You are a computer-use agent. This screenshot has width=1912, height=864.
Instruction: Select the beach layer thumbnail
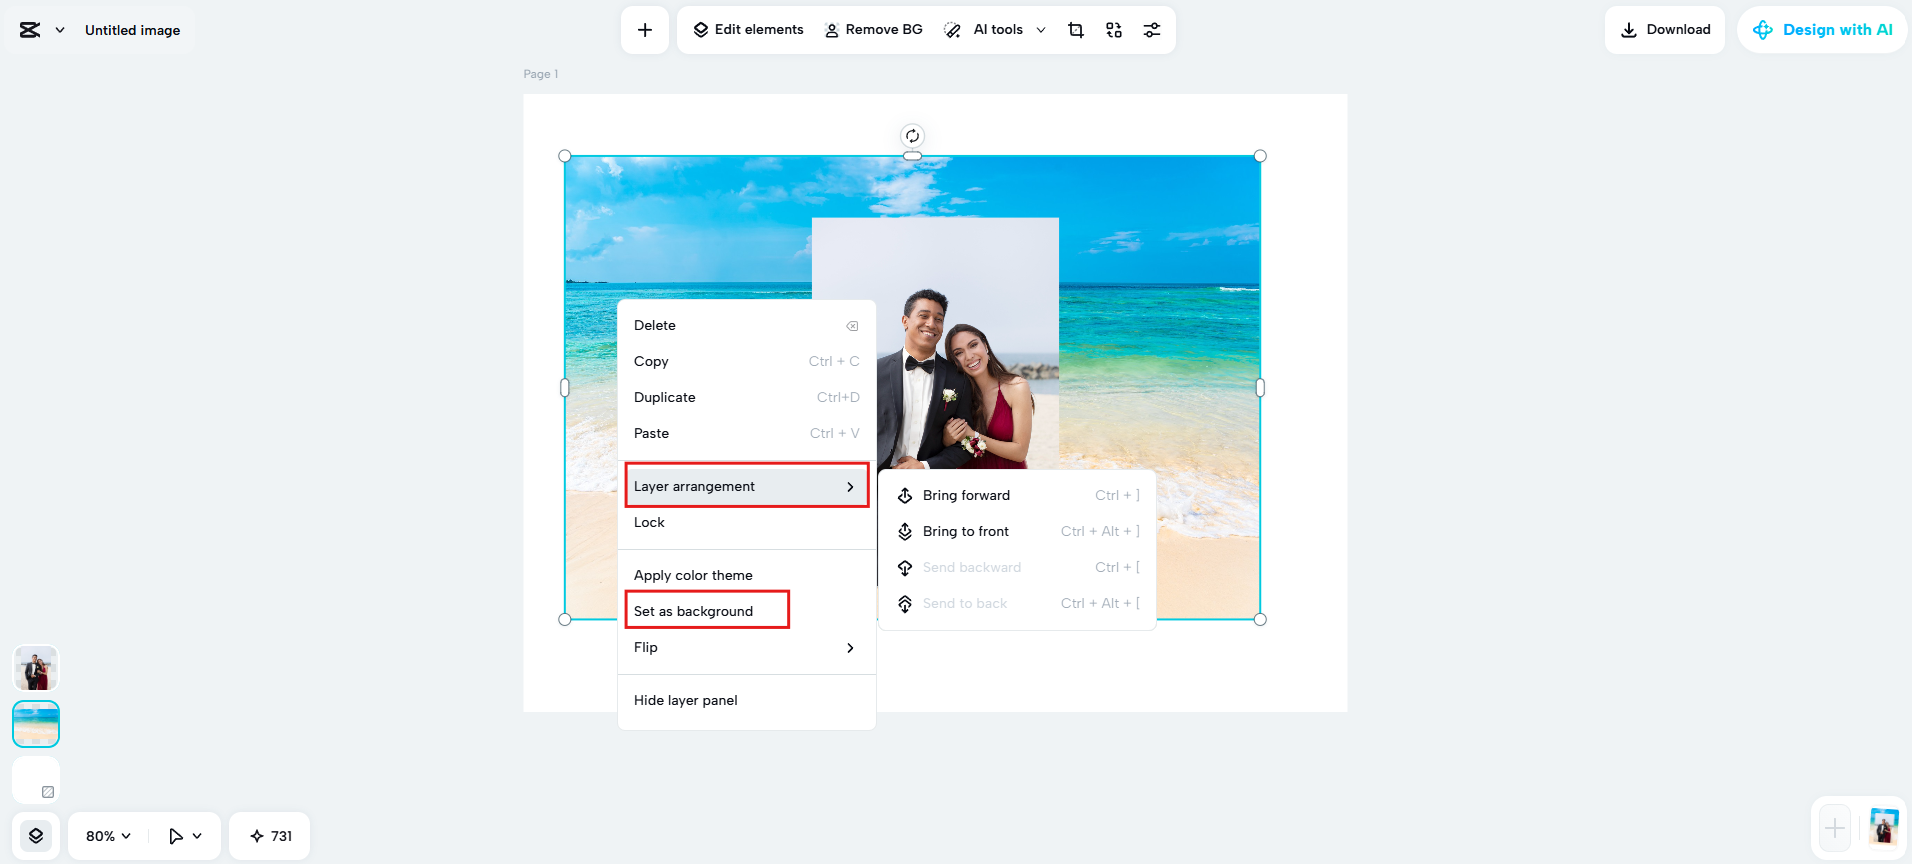point(36,724)
